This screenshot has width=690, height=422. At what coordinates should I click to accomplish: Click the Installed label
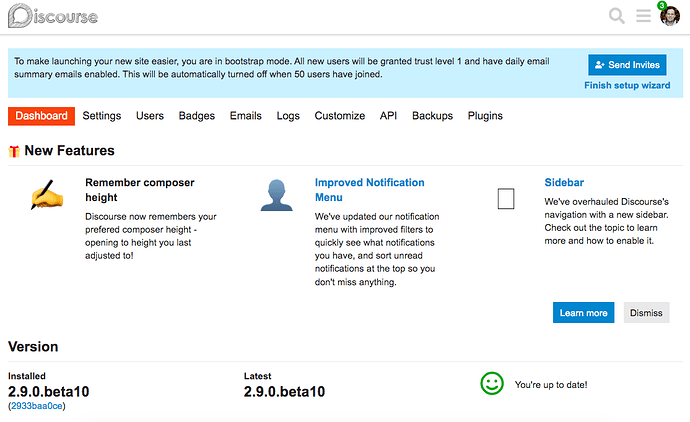27,376
